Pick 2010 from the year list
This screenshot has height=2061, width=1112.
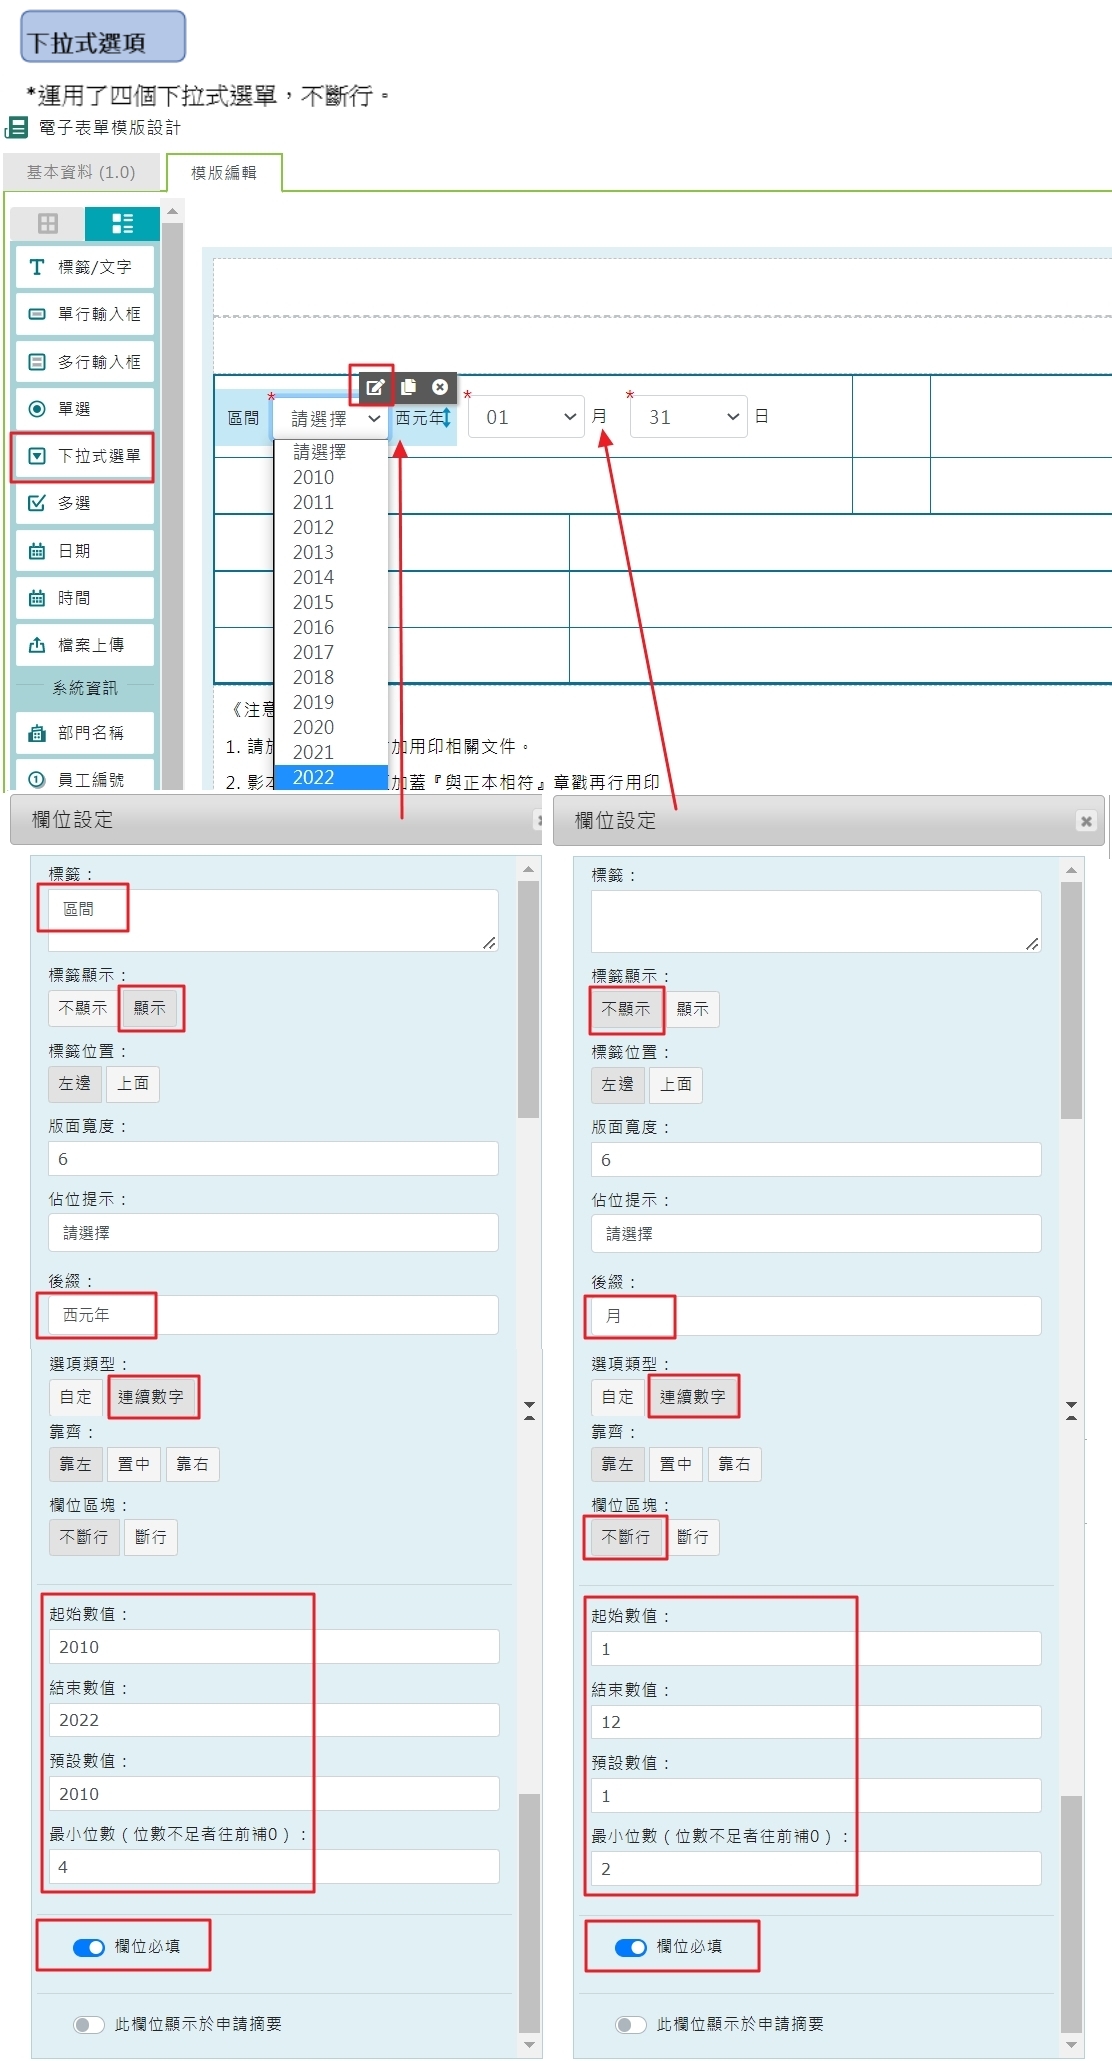[331, 477]
